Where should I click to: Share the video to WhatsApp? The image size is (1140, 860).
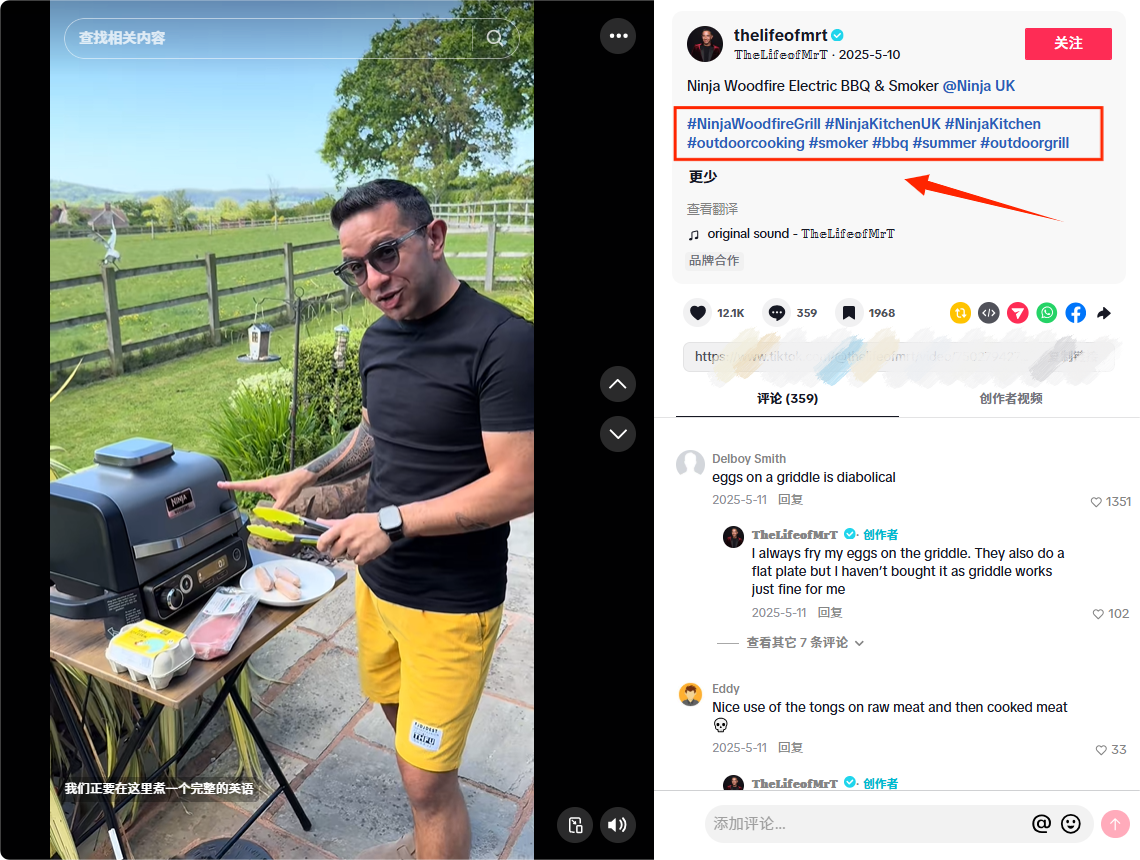1046,313
